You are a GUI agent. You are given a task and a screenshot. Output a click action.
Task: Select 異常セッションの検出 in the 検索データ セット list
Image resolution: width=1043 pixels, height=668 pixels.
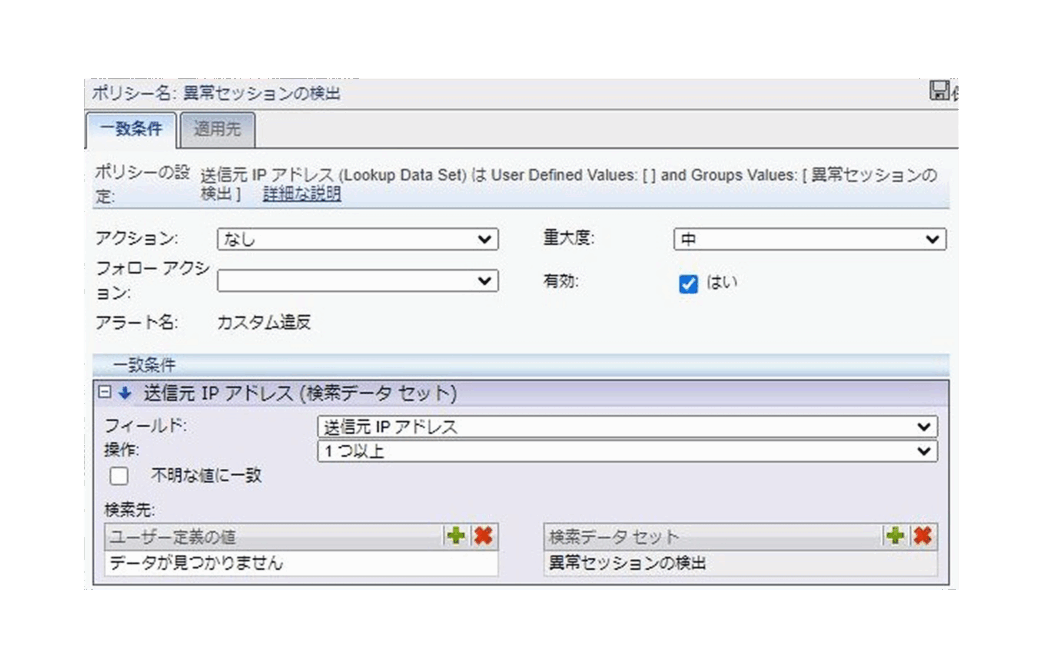628,564
